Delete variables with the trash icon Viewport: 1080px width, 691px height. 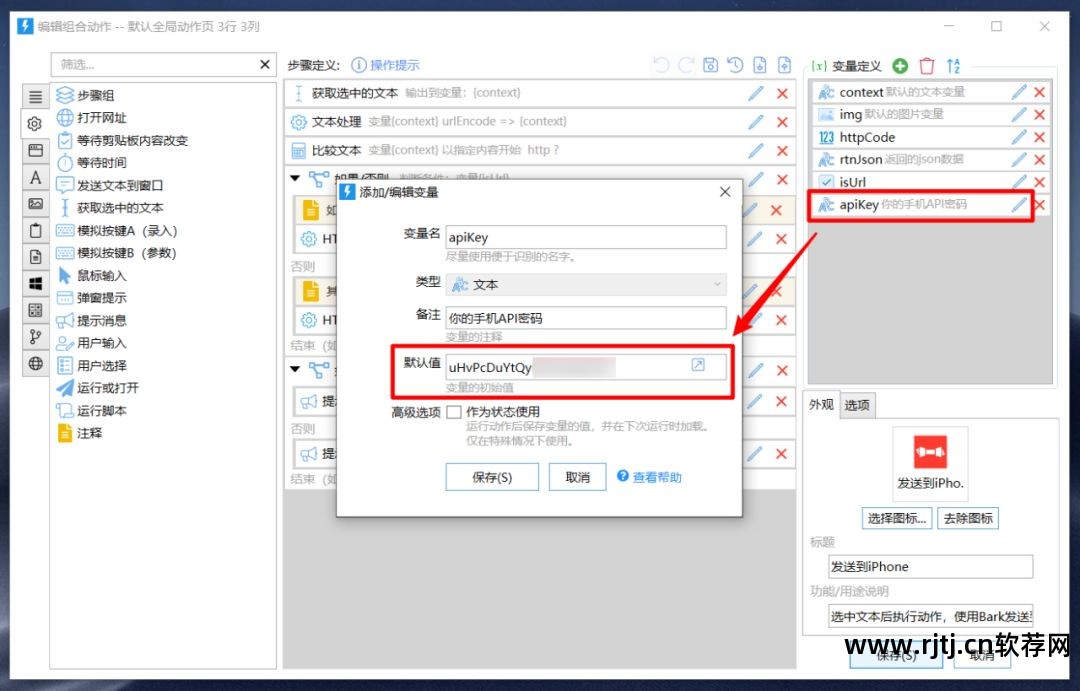[x=927, y=65]
